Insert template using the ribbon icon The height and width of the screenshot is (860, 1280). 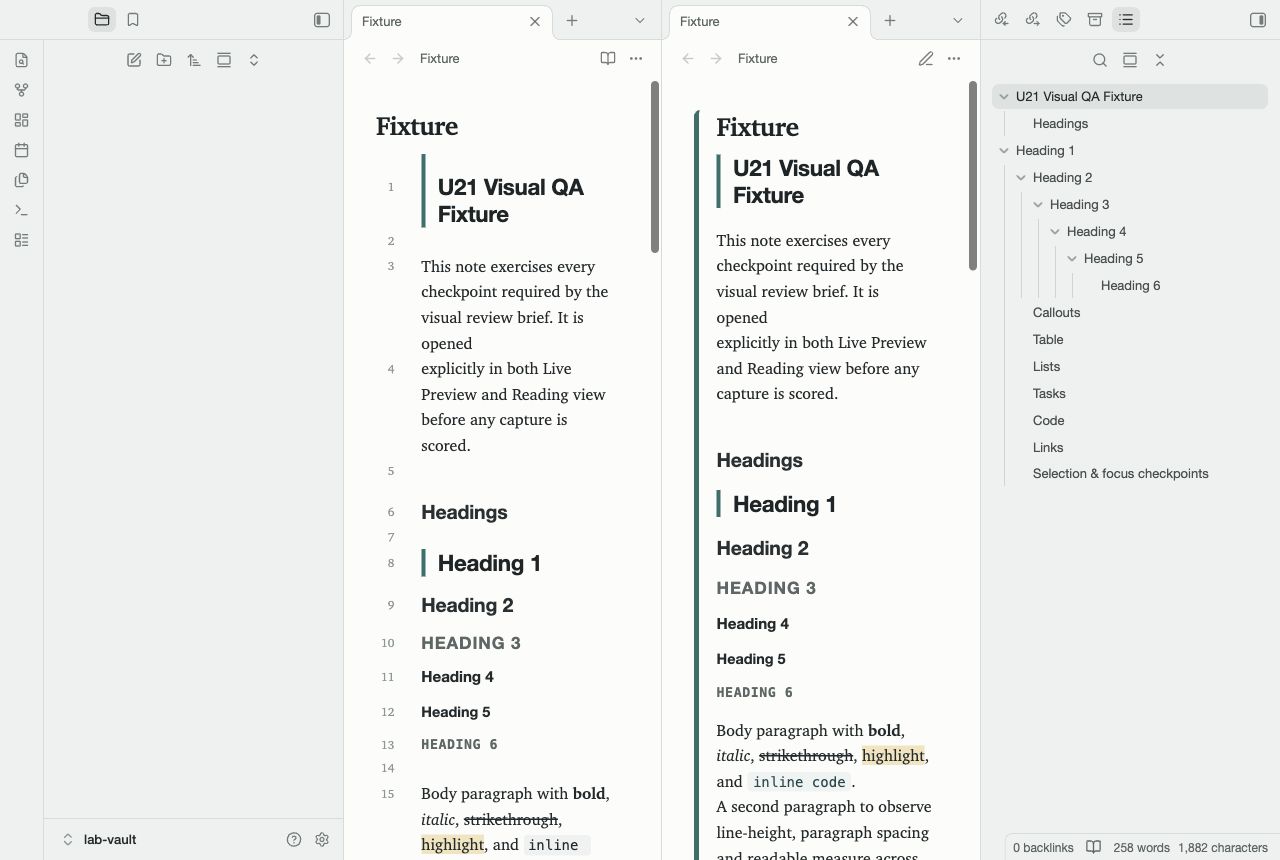[22, 180]
